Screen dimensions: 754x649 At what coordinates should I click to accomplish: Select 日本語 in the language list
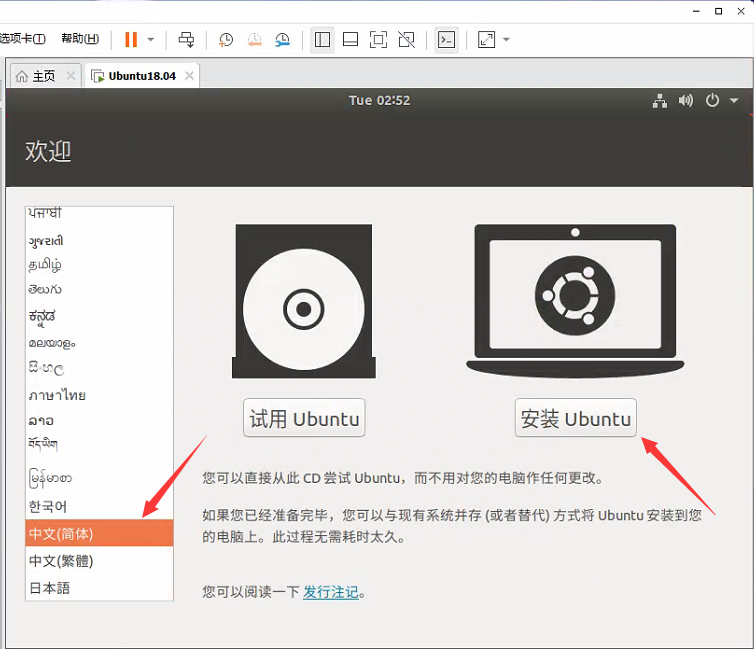tap(99, 587)
